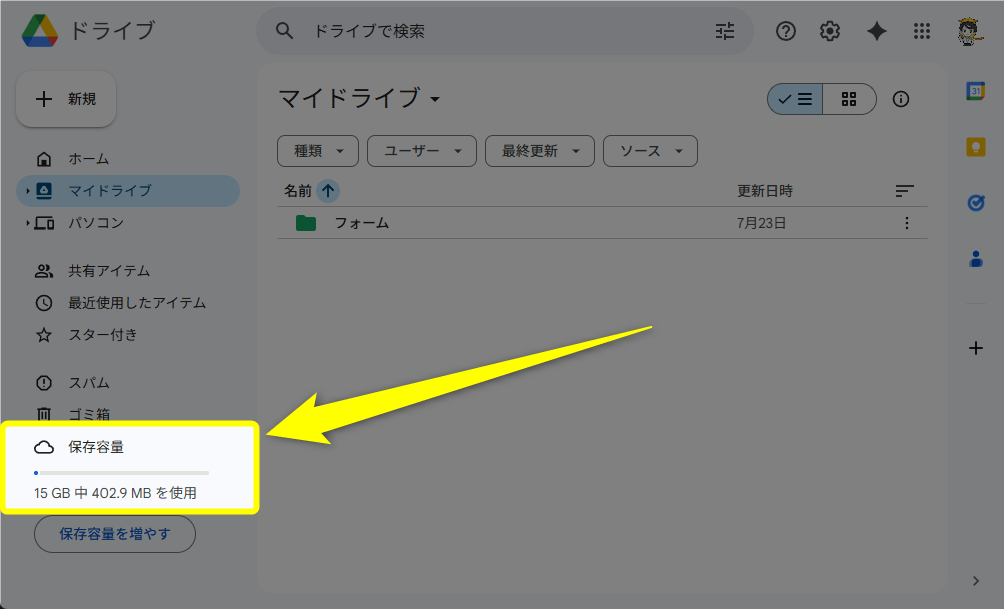
Task: Open the help question mark icon
Action: (x=785, y=31)
